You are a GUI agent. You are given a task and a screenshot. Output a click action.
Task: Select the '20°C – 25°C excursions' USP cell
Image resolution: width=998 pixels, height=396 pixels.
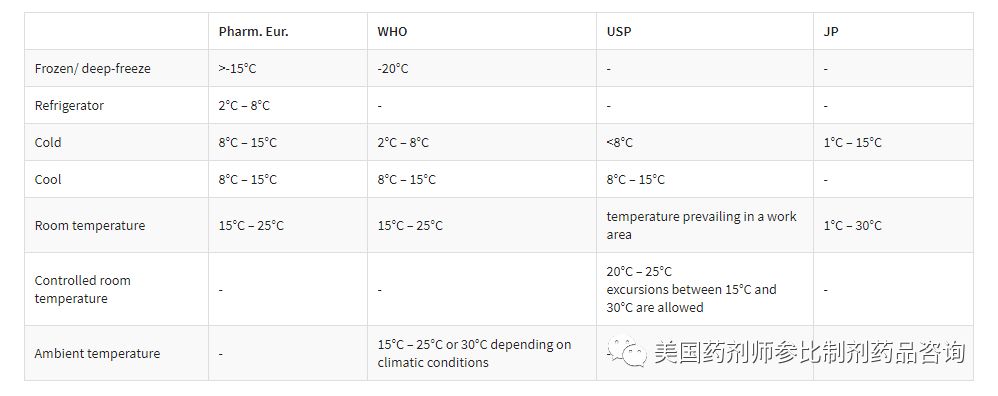coord(691,289)
